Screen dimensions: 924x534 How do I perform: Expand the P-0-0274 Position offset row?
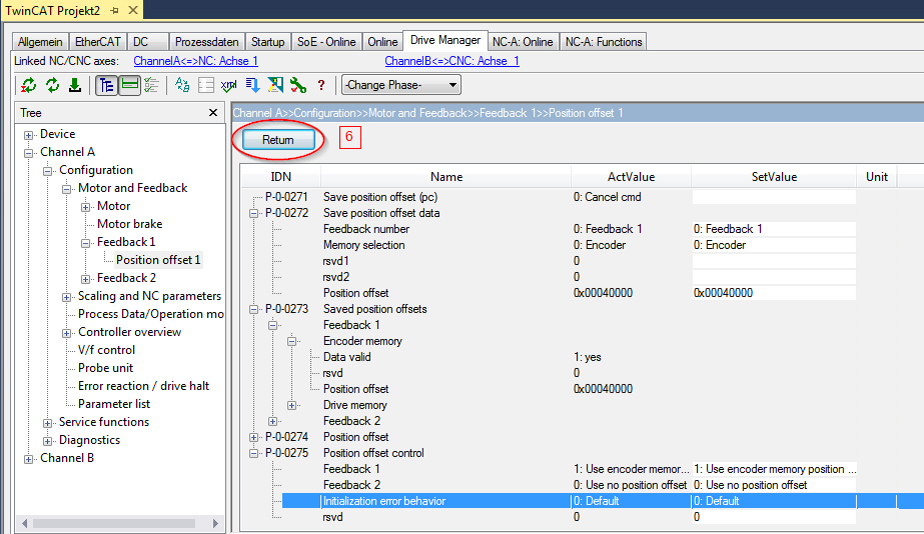coord(253,437)
